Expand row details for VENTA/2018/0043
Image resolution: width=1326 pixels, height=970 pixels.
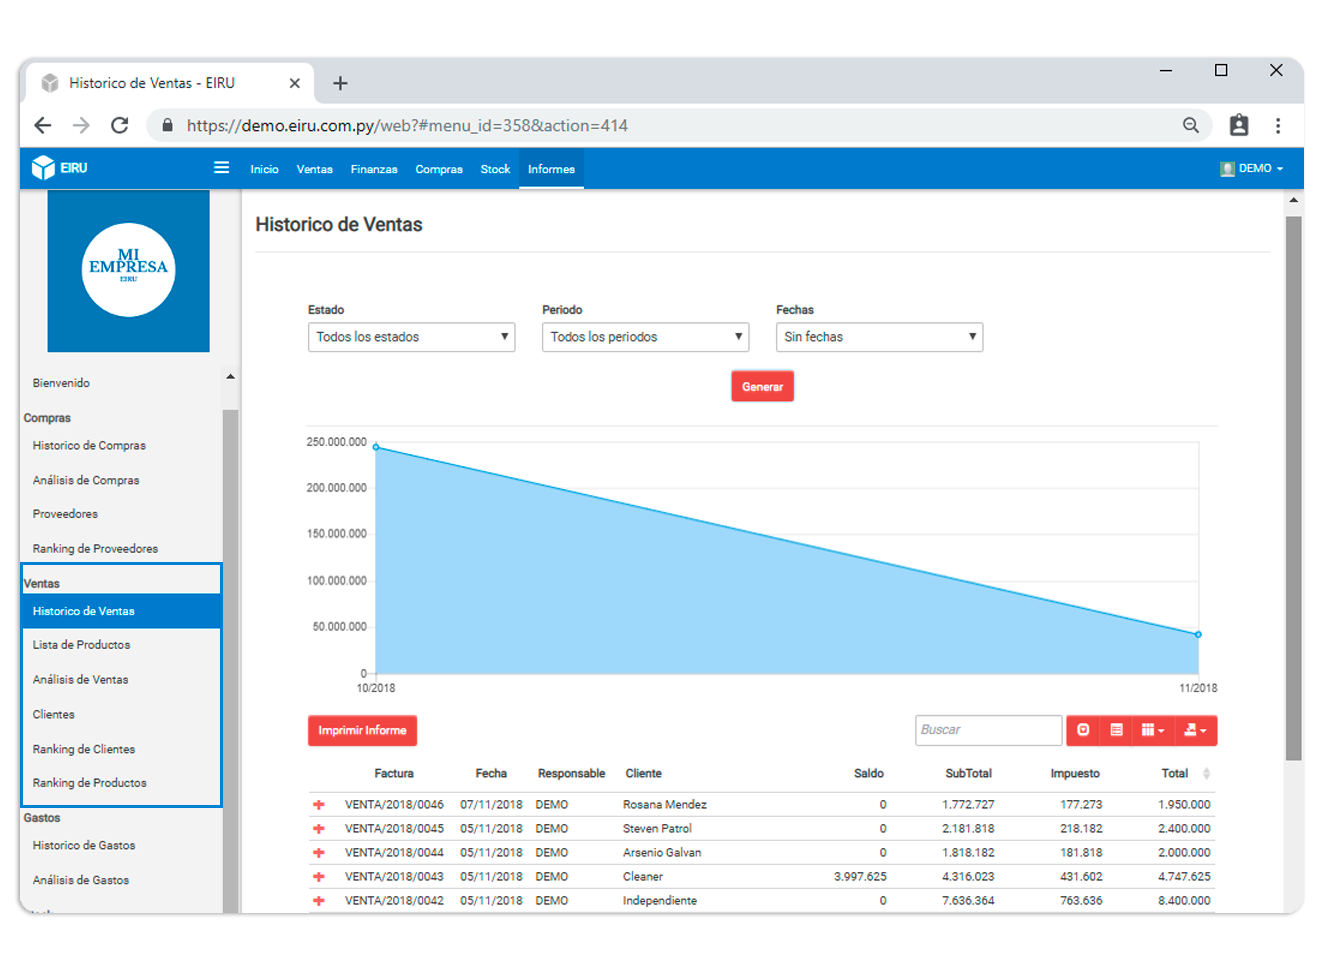click(x=319, y=877)
